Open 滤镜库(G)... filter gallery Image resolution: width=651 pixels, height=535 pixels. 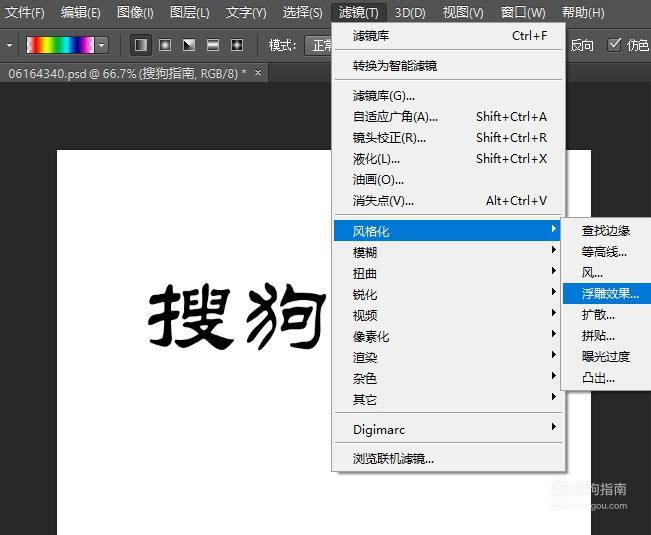click(x=448, y=96)
